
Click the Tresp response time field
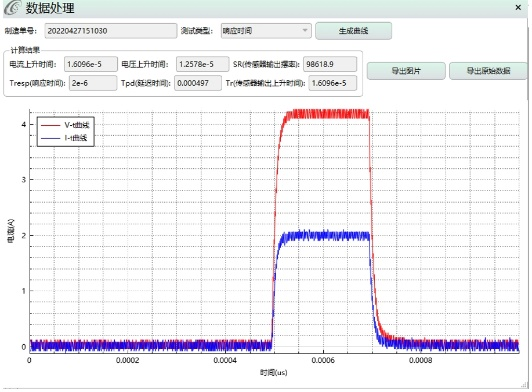93,83
